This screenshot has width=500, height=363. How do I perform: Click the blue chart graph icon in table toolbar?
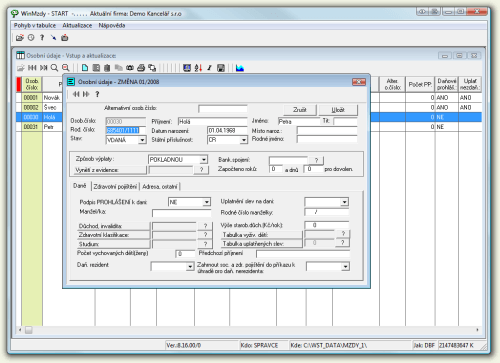click(x=240, y=68)
